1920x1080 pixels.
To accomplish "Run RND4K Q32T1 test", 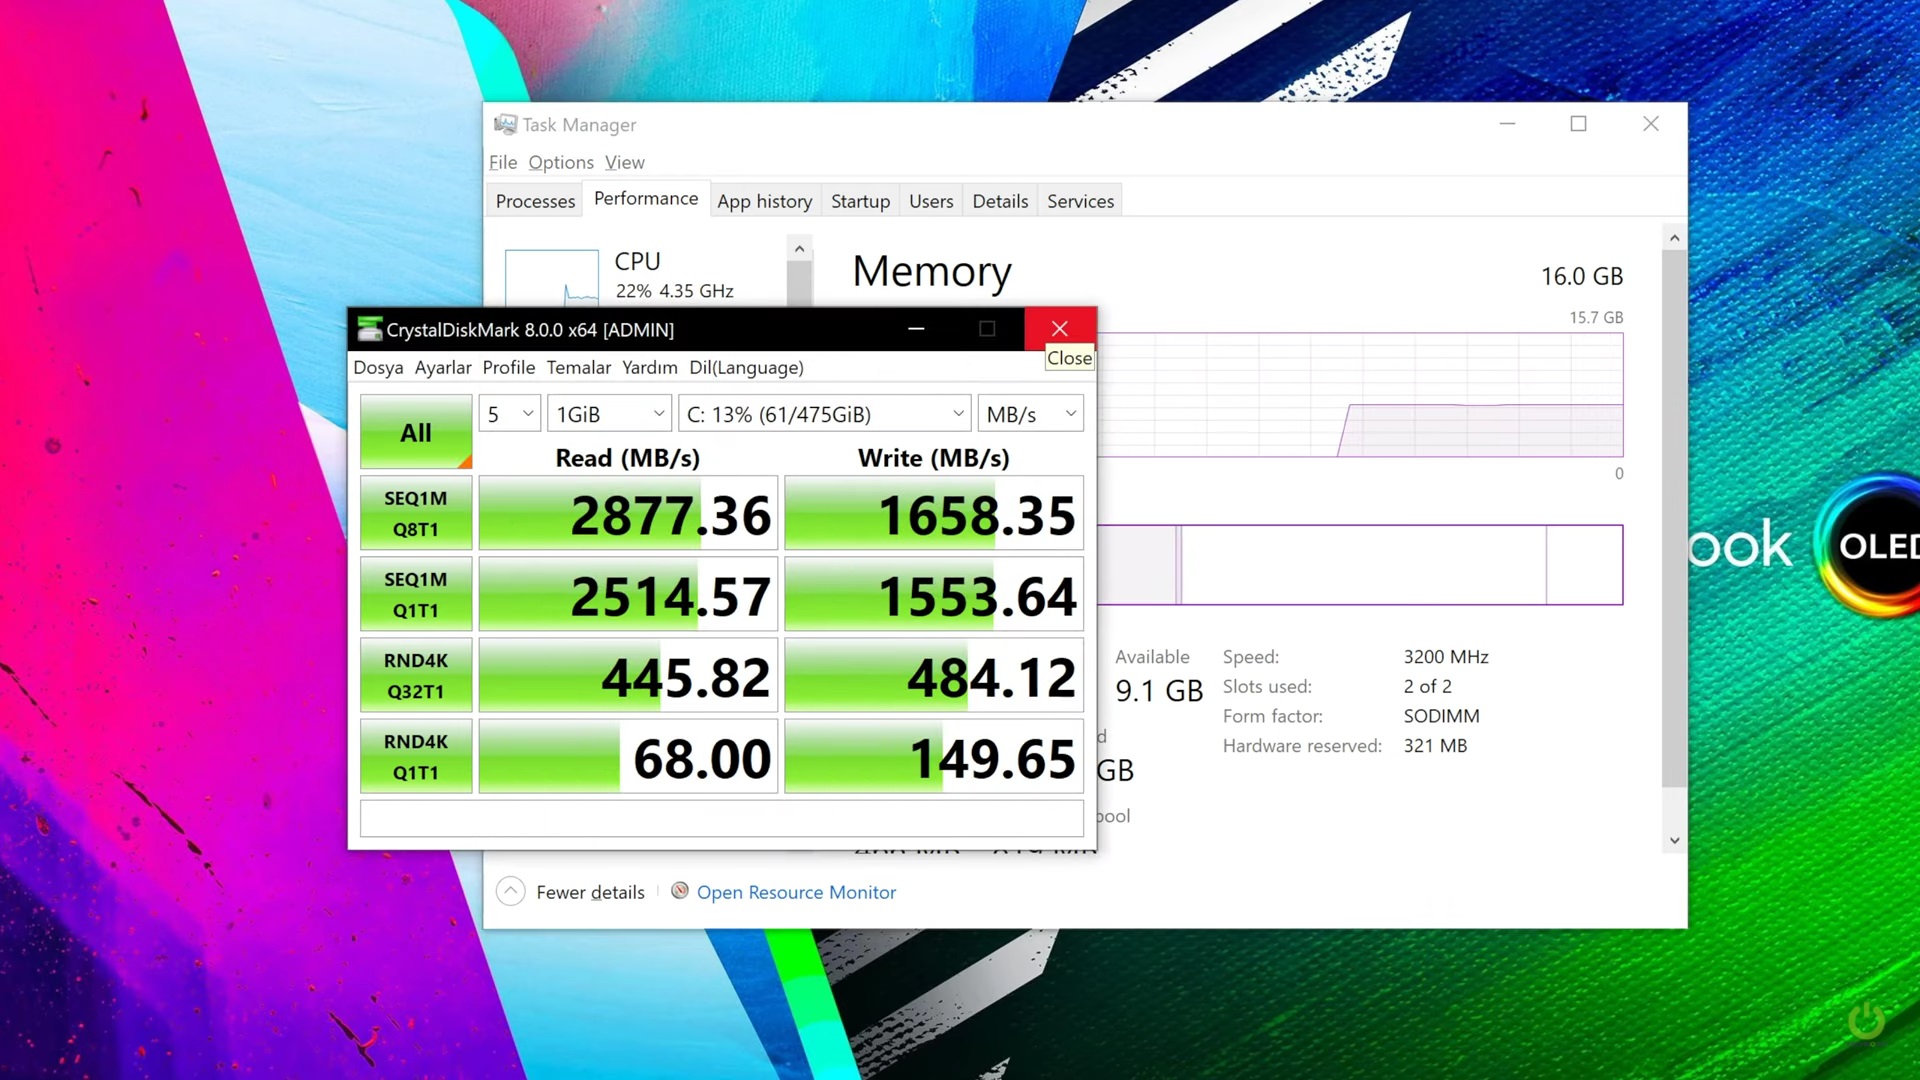I will click(416, 675).
